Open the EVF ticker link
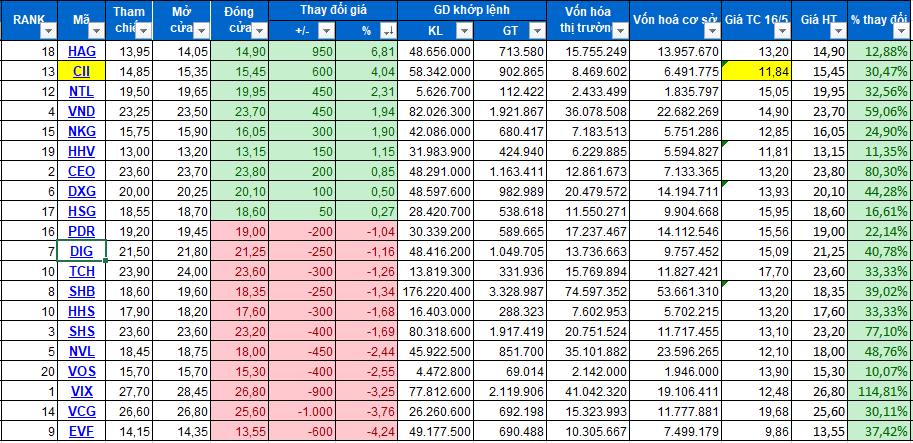Image resolution: width=913 pixels, height=443 pixels. (82, 433)
